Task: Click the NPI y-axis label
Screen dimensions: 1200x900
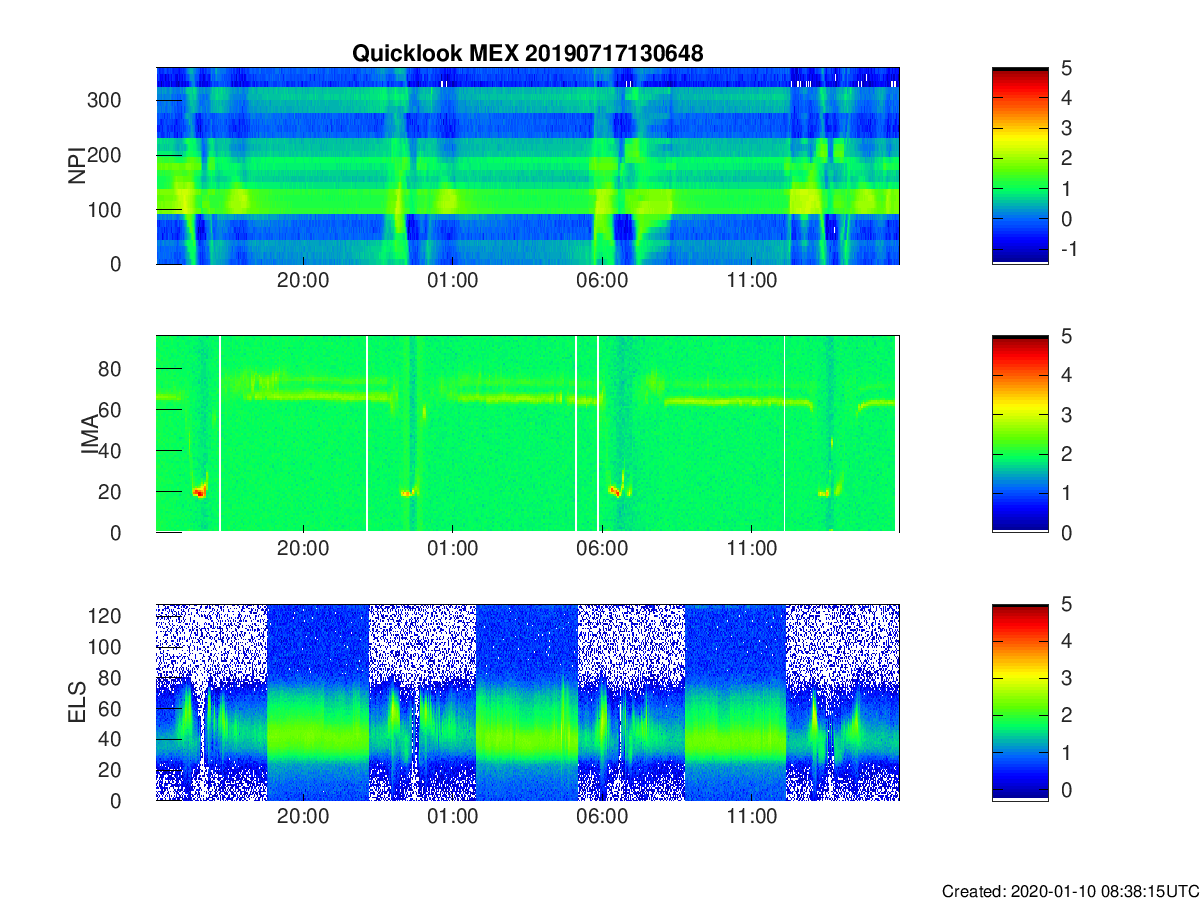Action: click(77, 166)
